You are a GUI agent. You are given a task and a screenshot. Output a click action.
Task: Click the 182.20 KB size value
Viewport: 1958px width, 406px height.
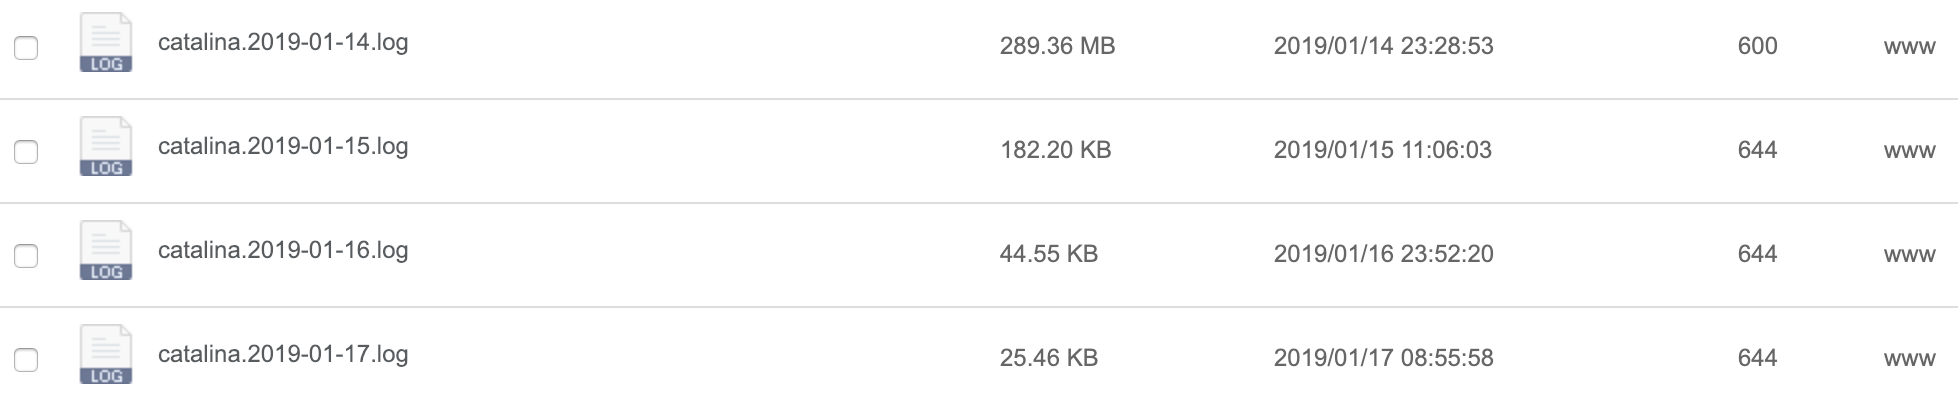click(x=1056, y=150)
